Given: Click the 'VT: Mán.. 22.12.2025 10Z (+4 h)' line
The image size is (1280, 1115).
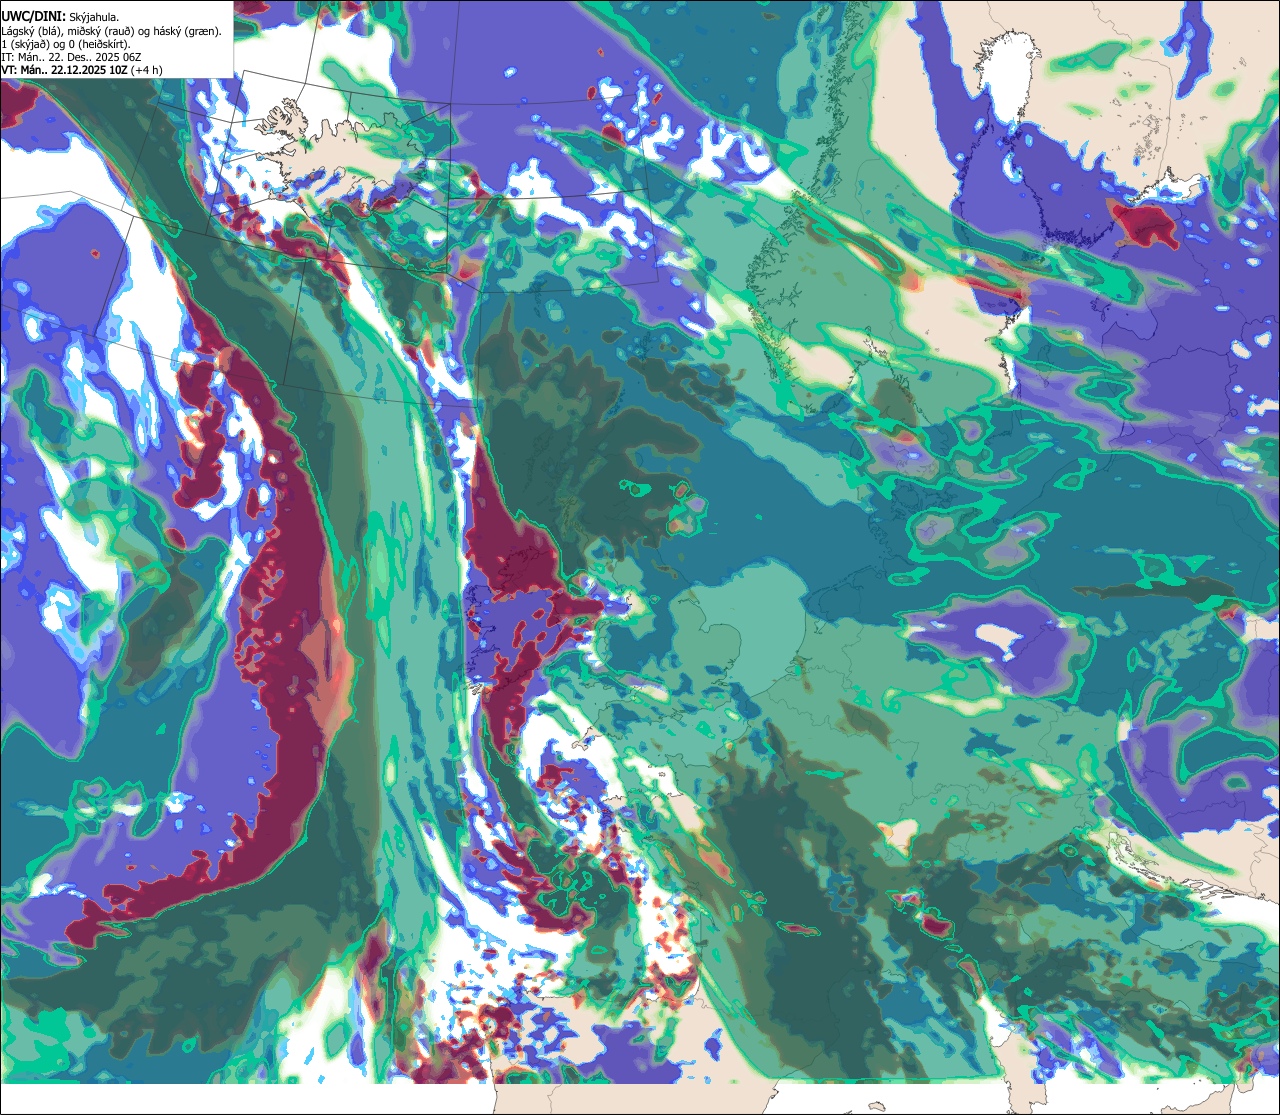Looking at the screenshot, I should point(82,70).
